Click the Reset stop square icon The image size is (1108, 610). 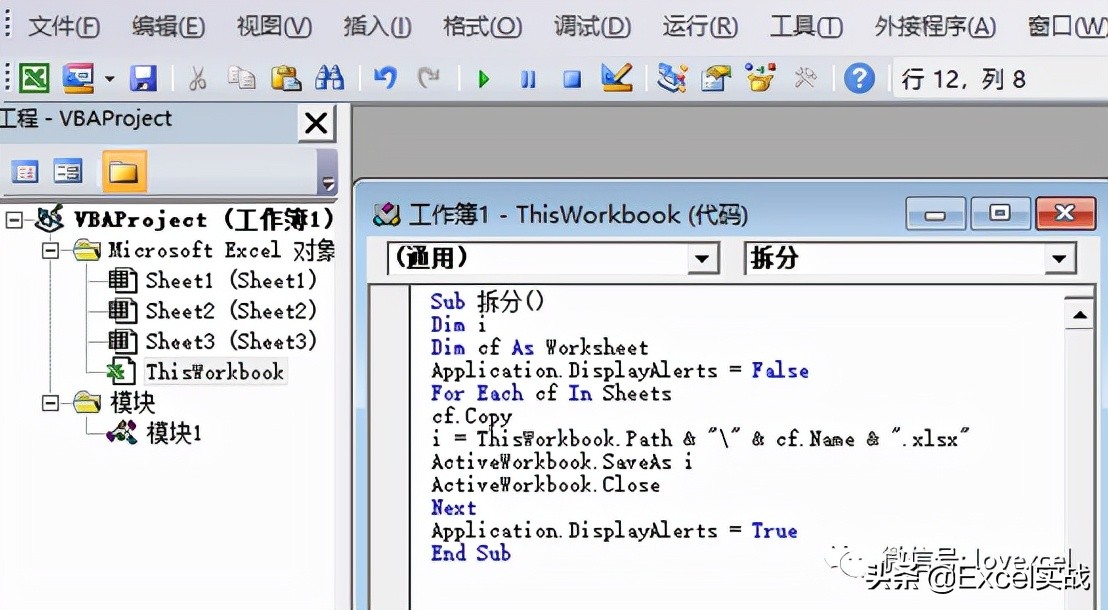pyautogui.click(x=572, y=78)
